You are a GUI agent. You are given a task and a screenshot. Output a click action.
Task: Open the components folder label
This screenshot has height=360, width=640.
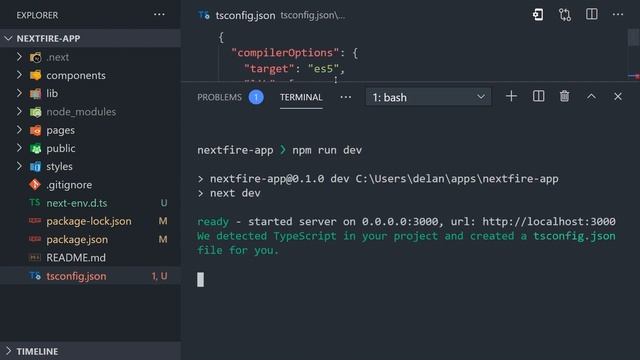76,76
